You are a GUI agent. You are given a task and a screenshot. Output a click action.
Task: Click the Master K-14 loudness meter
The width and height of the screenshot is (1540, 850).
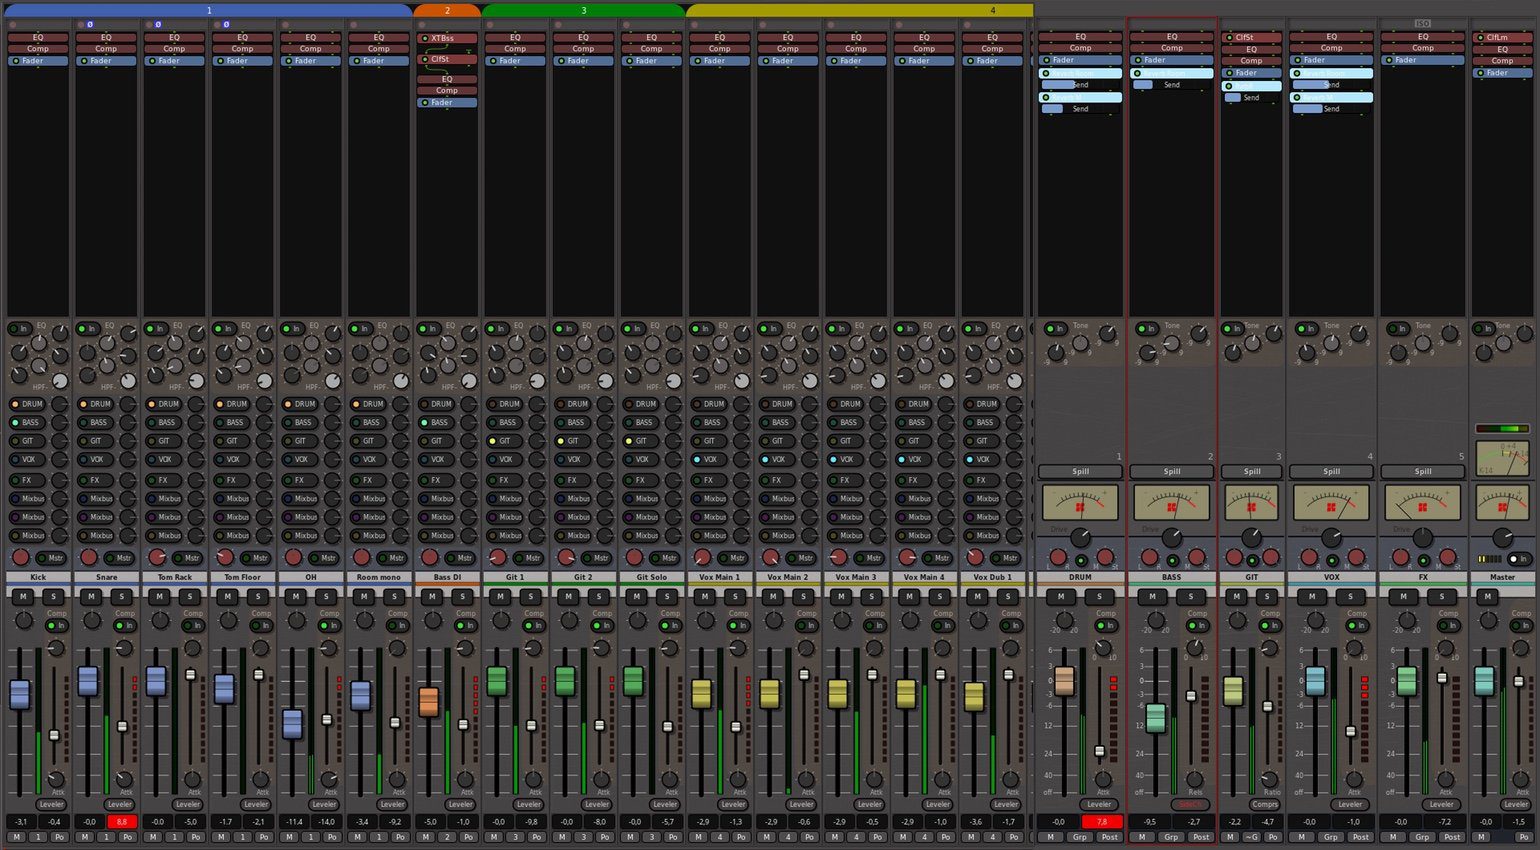[1502, 457]
